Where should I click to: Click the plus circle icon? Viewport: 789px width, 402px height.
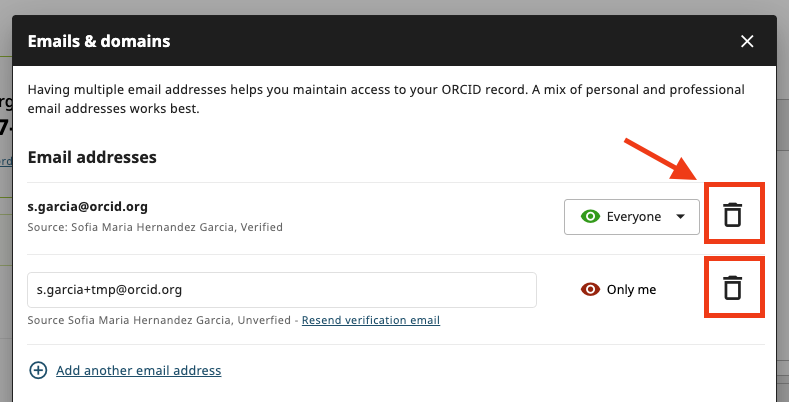tap(38, 370)
